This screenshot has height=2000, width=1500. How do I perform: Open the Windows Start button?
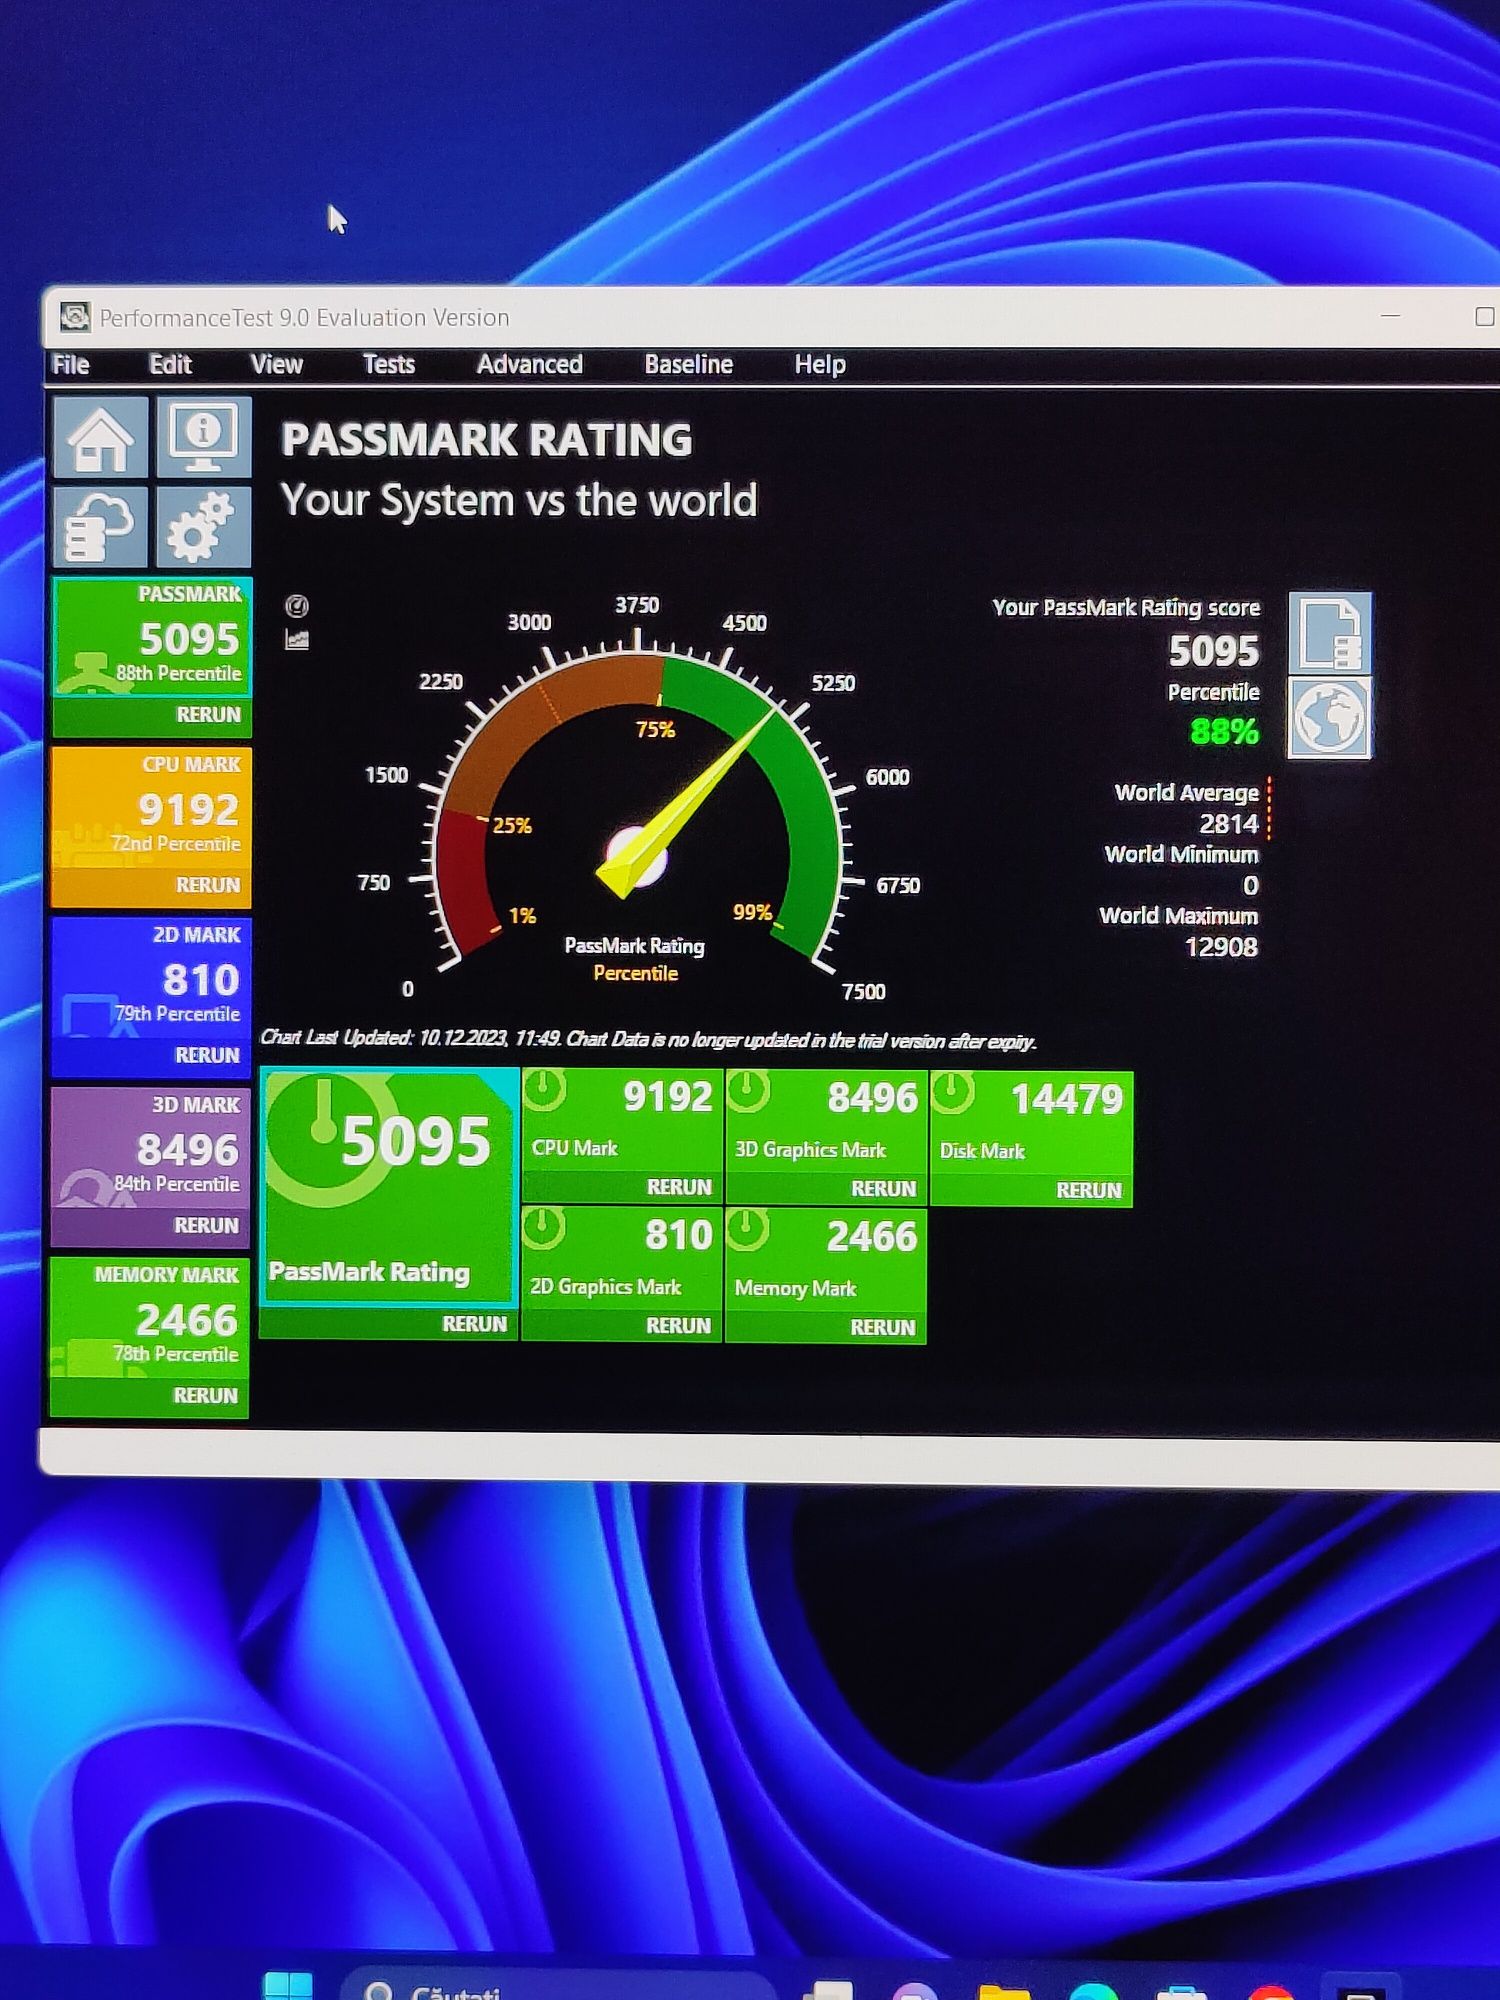tap(288, 1986)
